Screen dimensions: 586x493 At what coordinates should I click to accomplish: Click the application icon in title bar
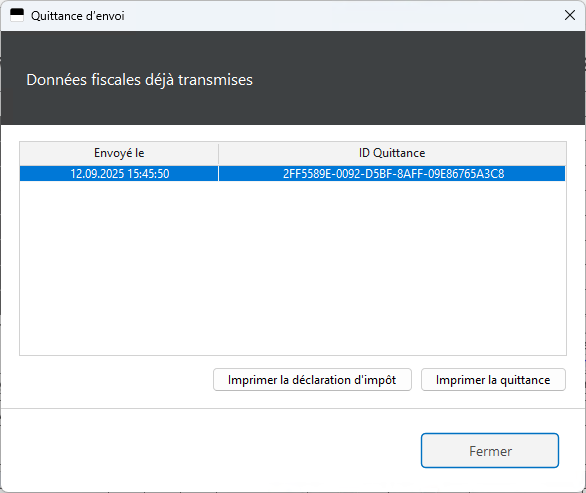(17, 15)
